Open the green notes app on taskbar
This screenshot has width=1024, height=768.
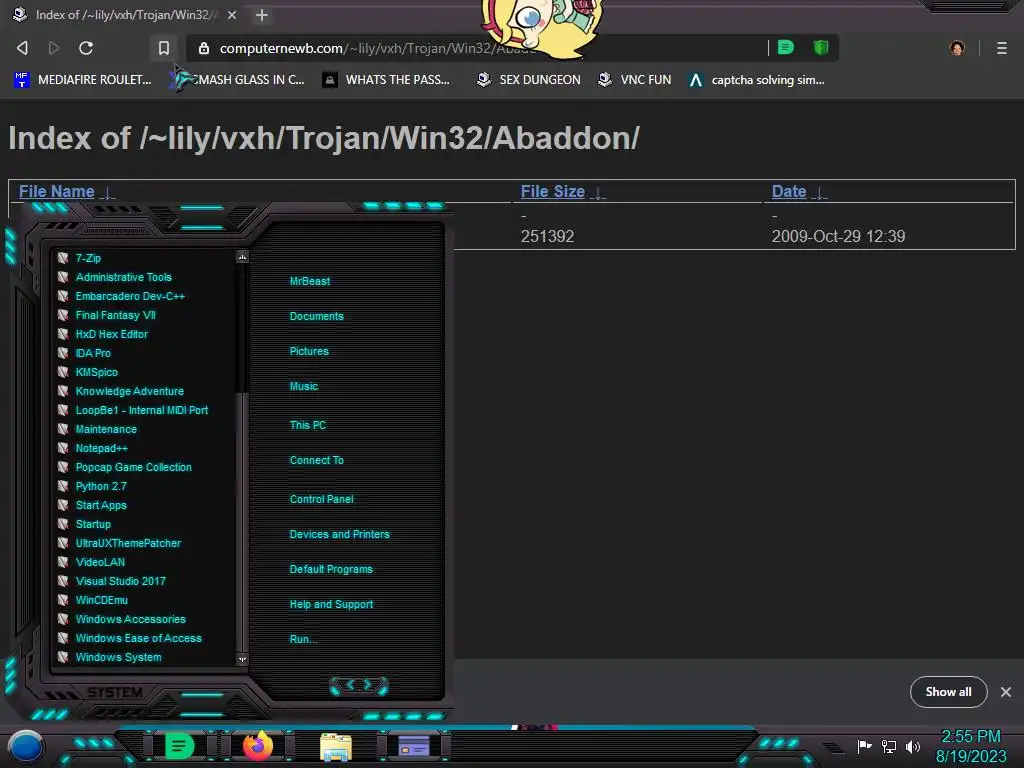pos(180,746)
